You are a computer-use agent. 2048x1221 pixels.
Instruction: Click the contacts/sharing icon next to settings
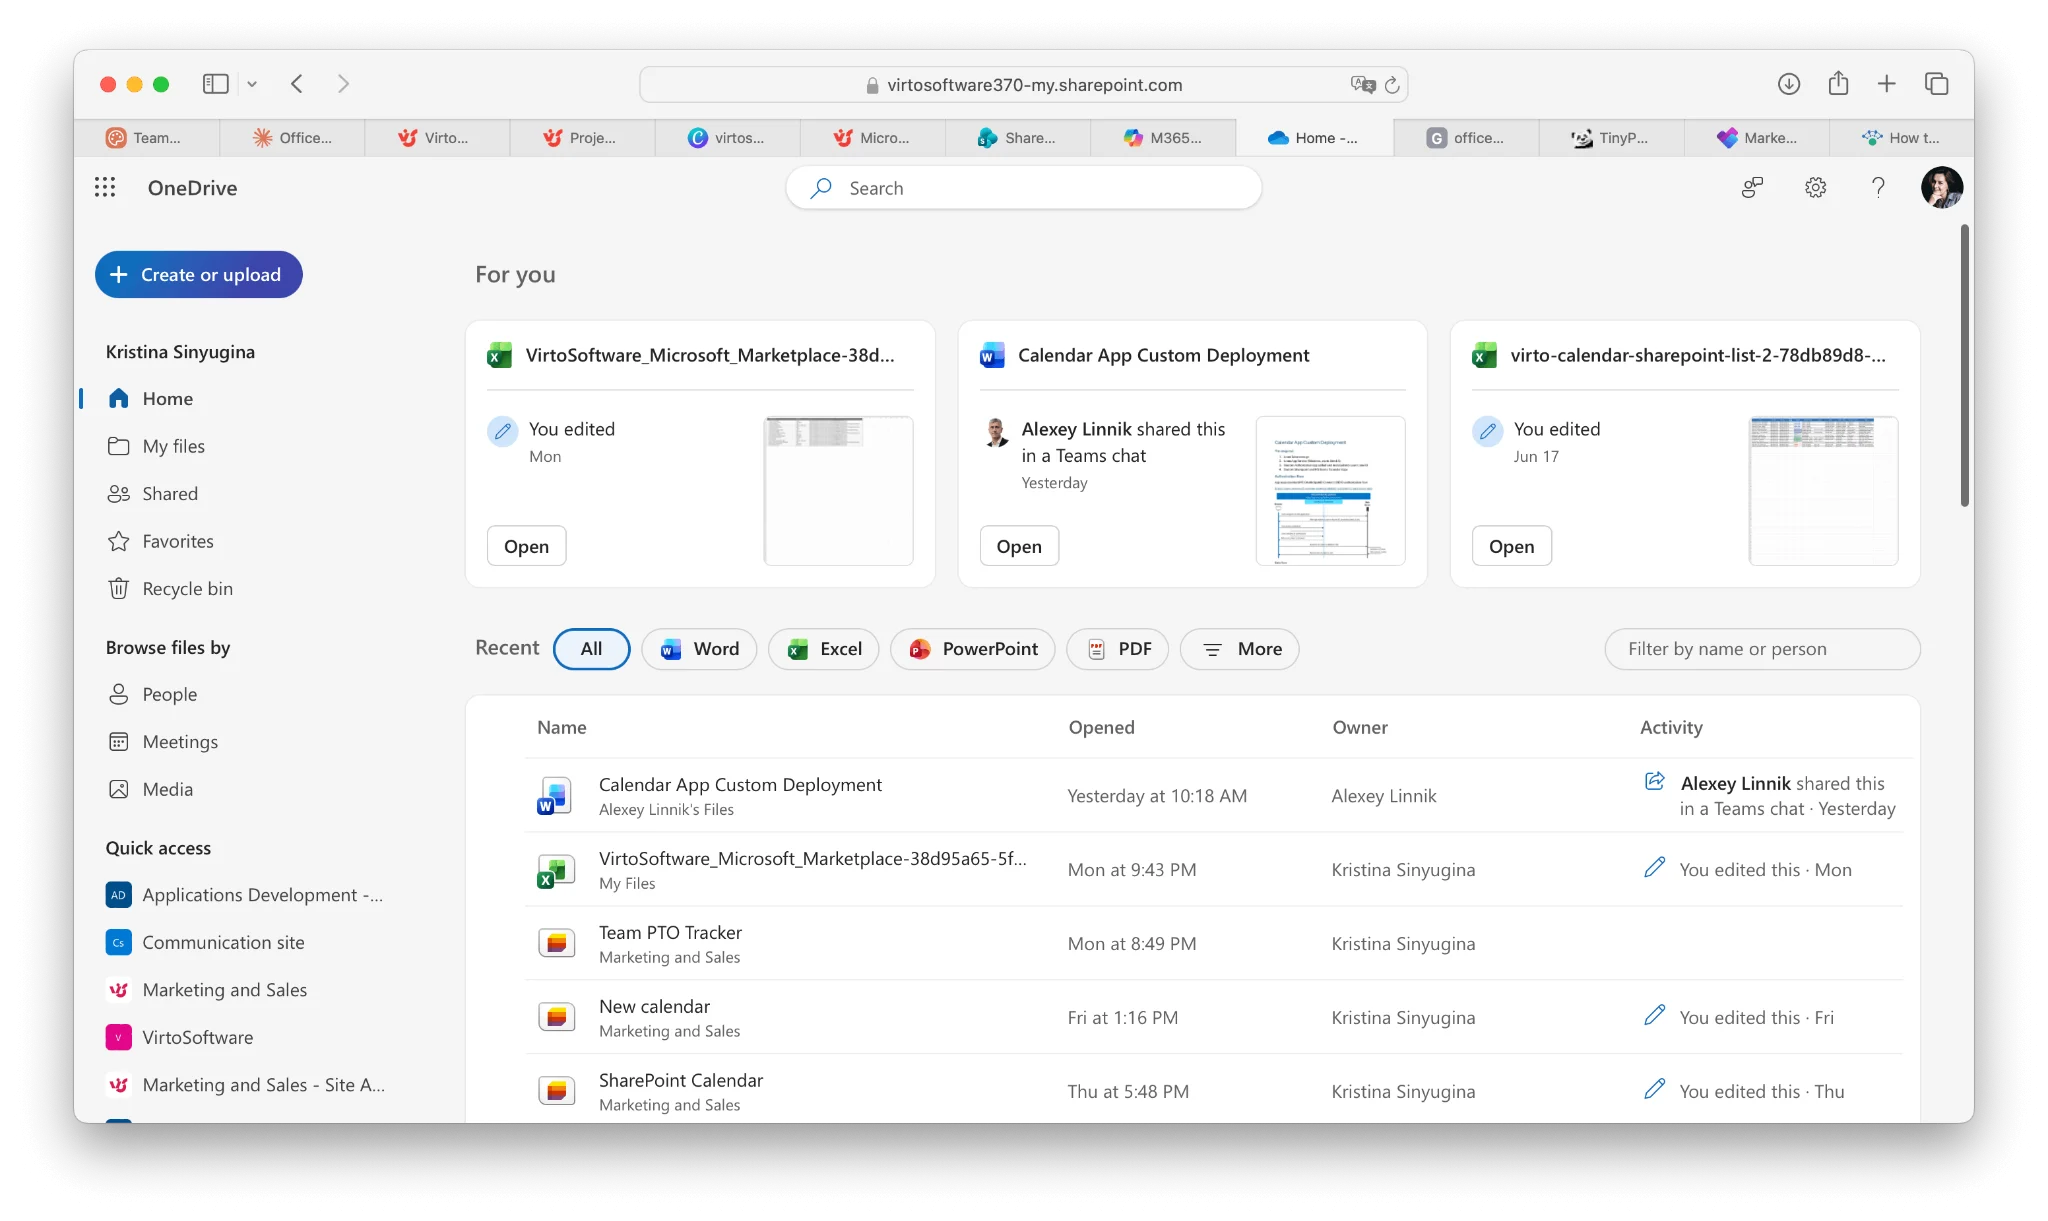1752,187
